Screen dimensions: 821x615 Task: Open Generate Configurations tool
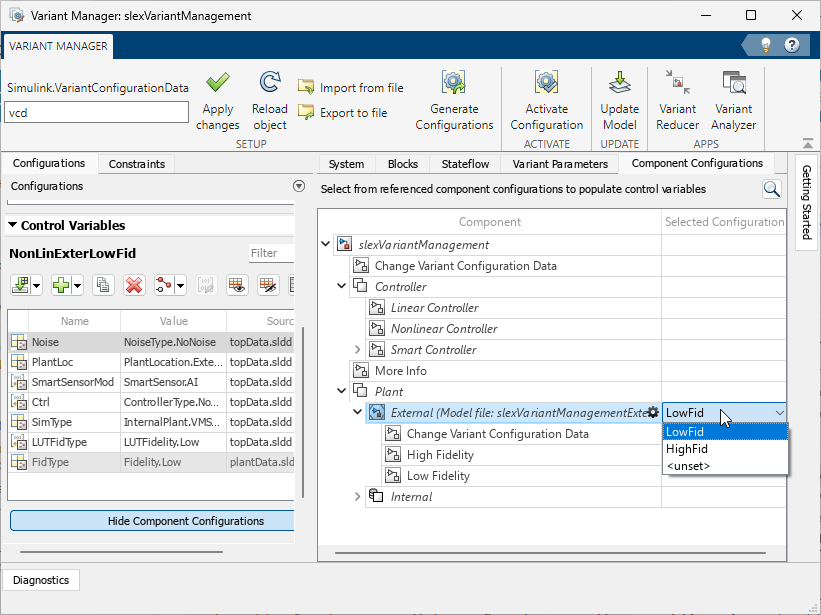(x=454, y=84)
